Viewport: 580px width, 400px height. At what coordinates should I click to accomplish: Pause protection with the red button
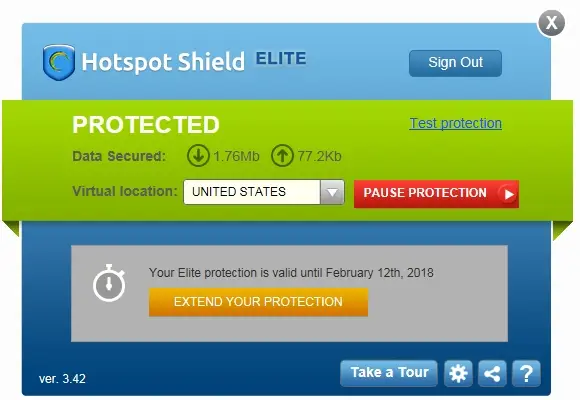tap(436, 194)
